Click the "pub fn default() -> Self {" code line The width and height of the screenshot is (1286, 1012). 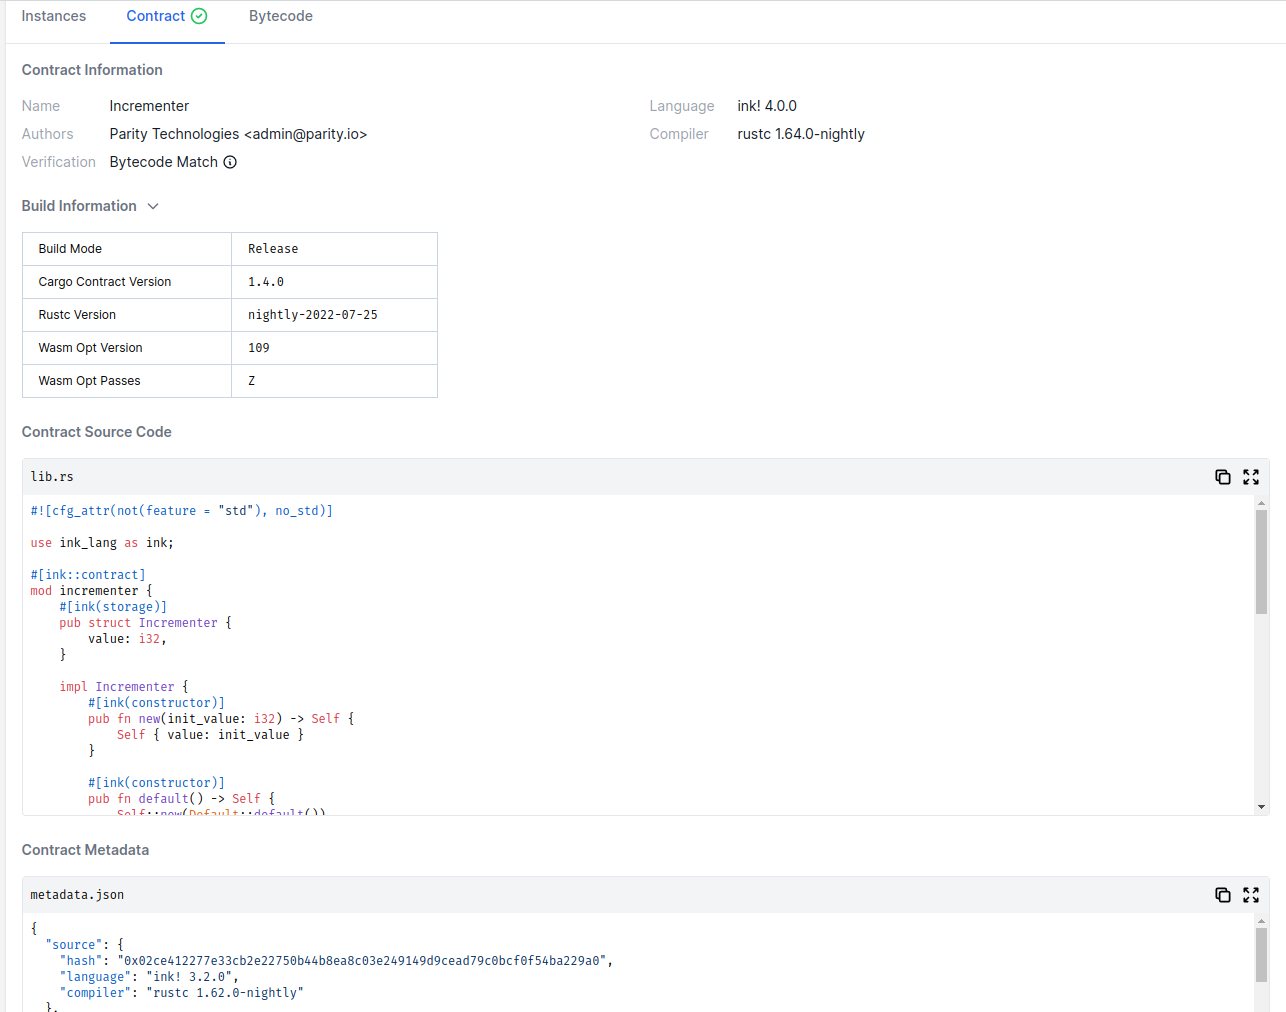(x=181, y=799)
